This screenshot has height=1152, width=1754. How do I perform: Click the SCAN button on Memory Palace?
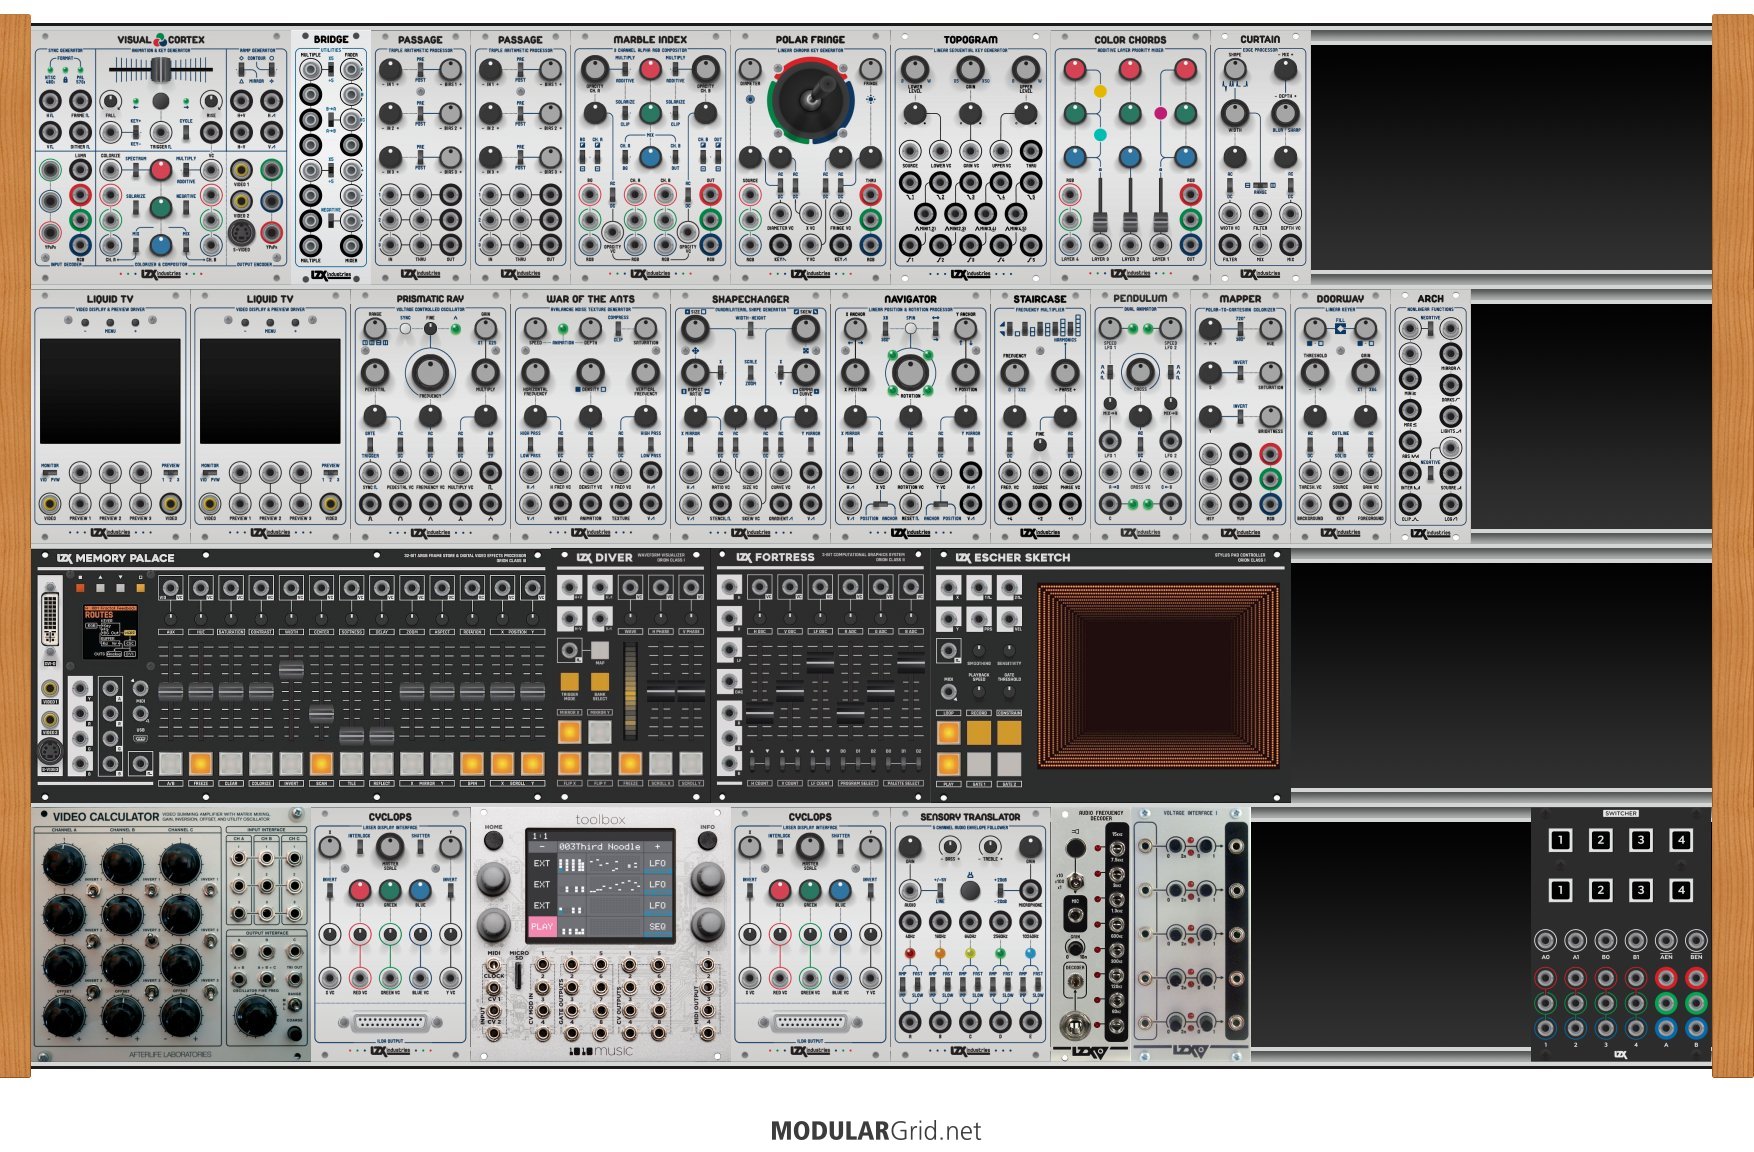321,764
